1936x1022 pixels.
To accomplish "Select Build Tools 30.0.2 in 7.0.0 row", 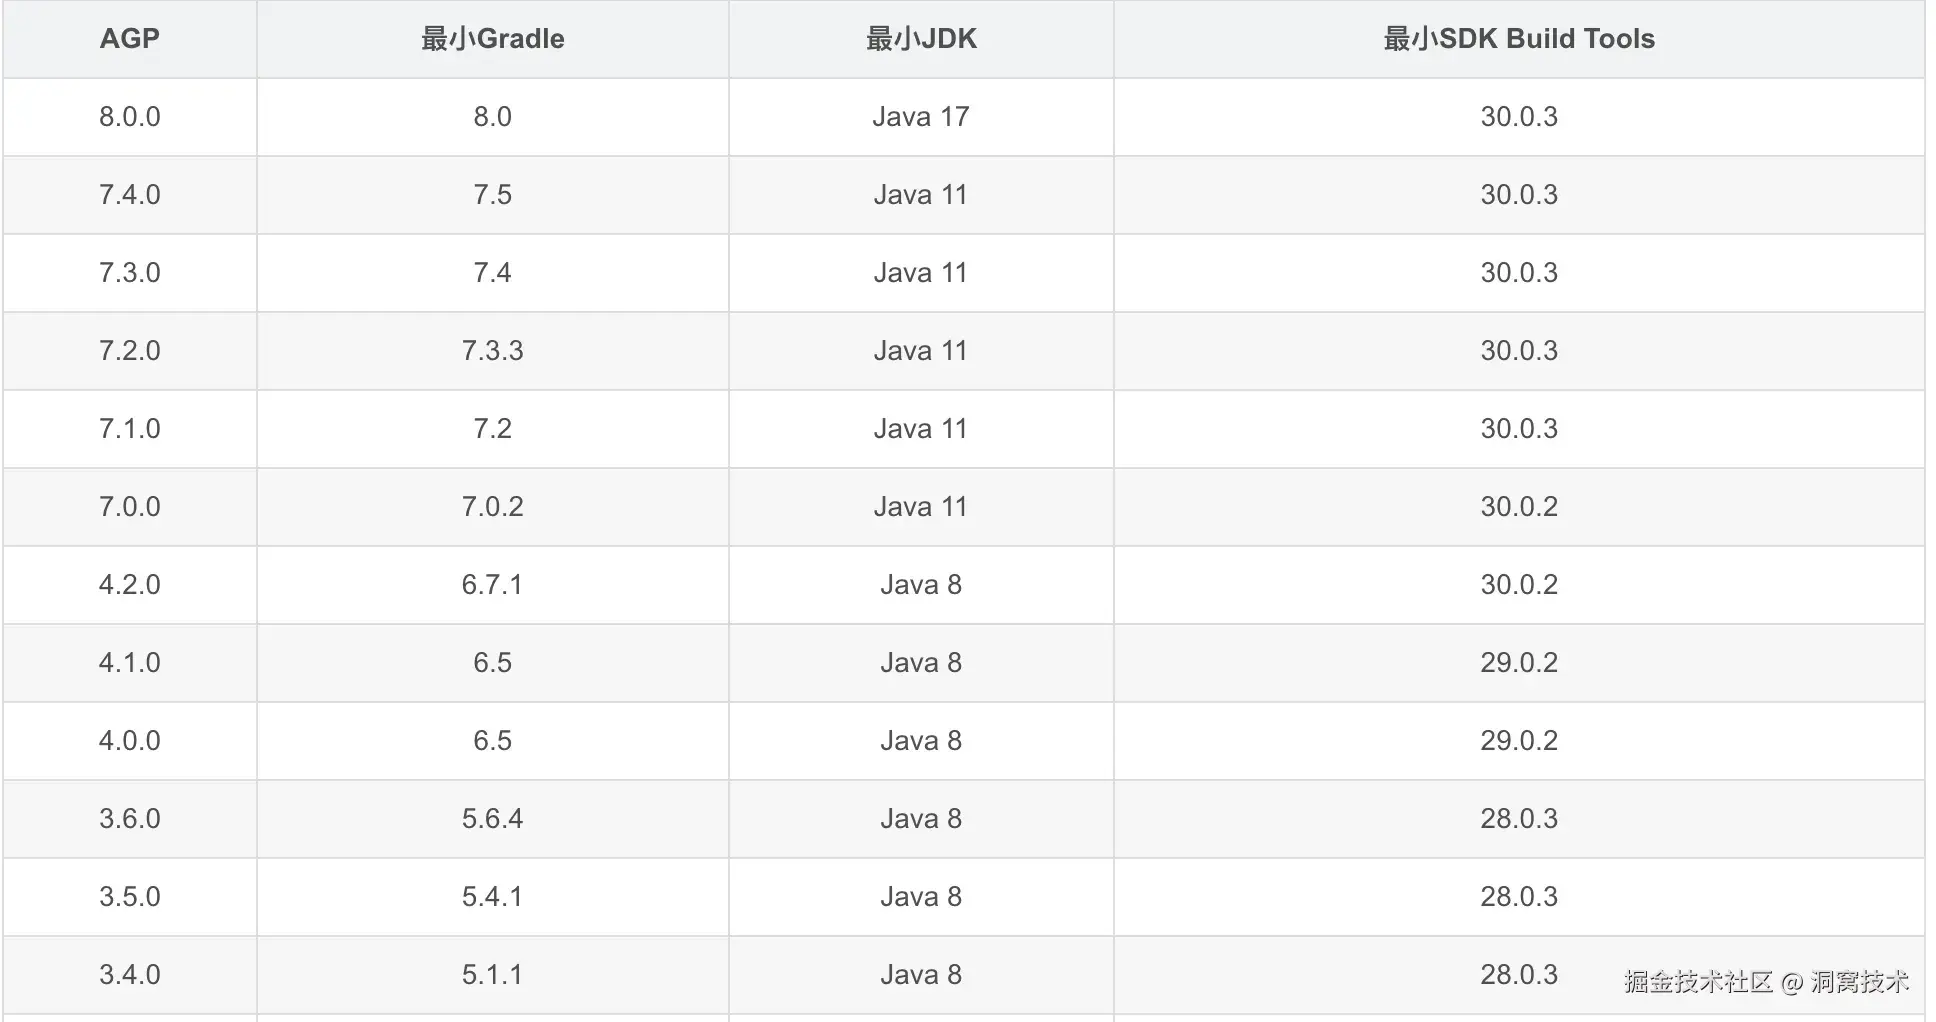I will click(x=1519, y=507).
